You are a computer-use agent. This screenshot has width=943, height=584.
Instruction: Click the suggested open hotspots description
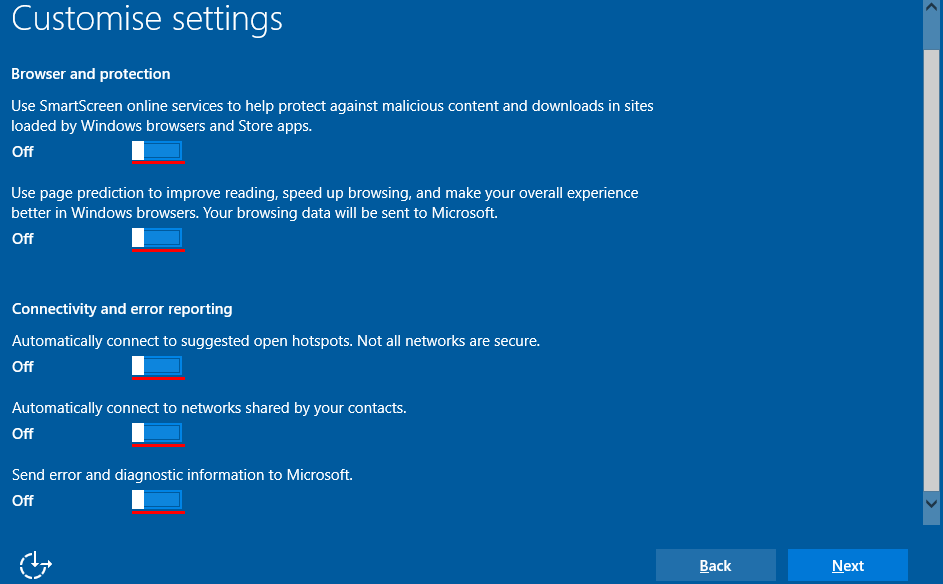(x=276, y=341)
